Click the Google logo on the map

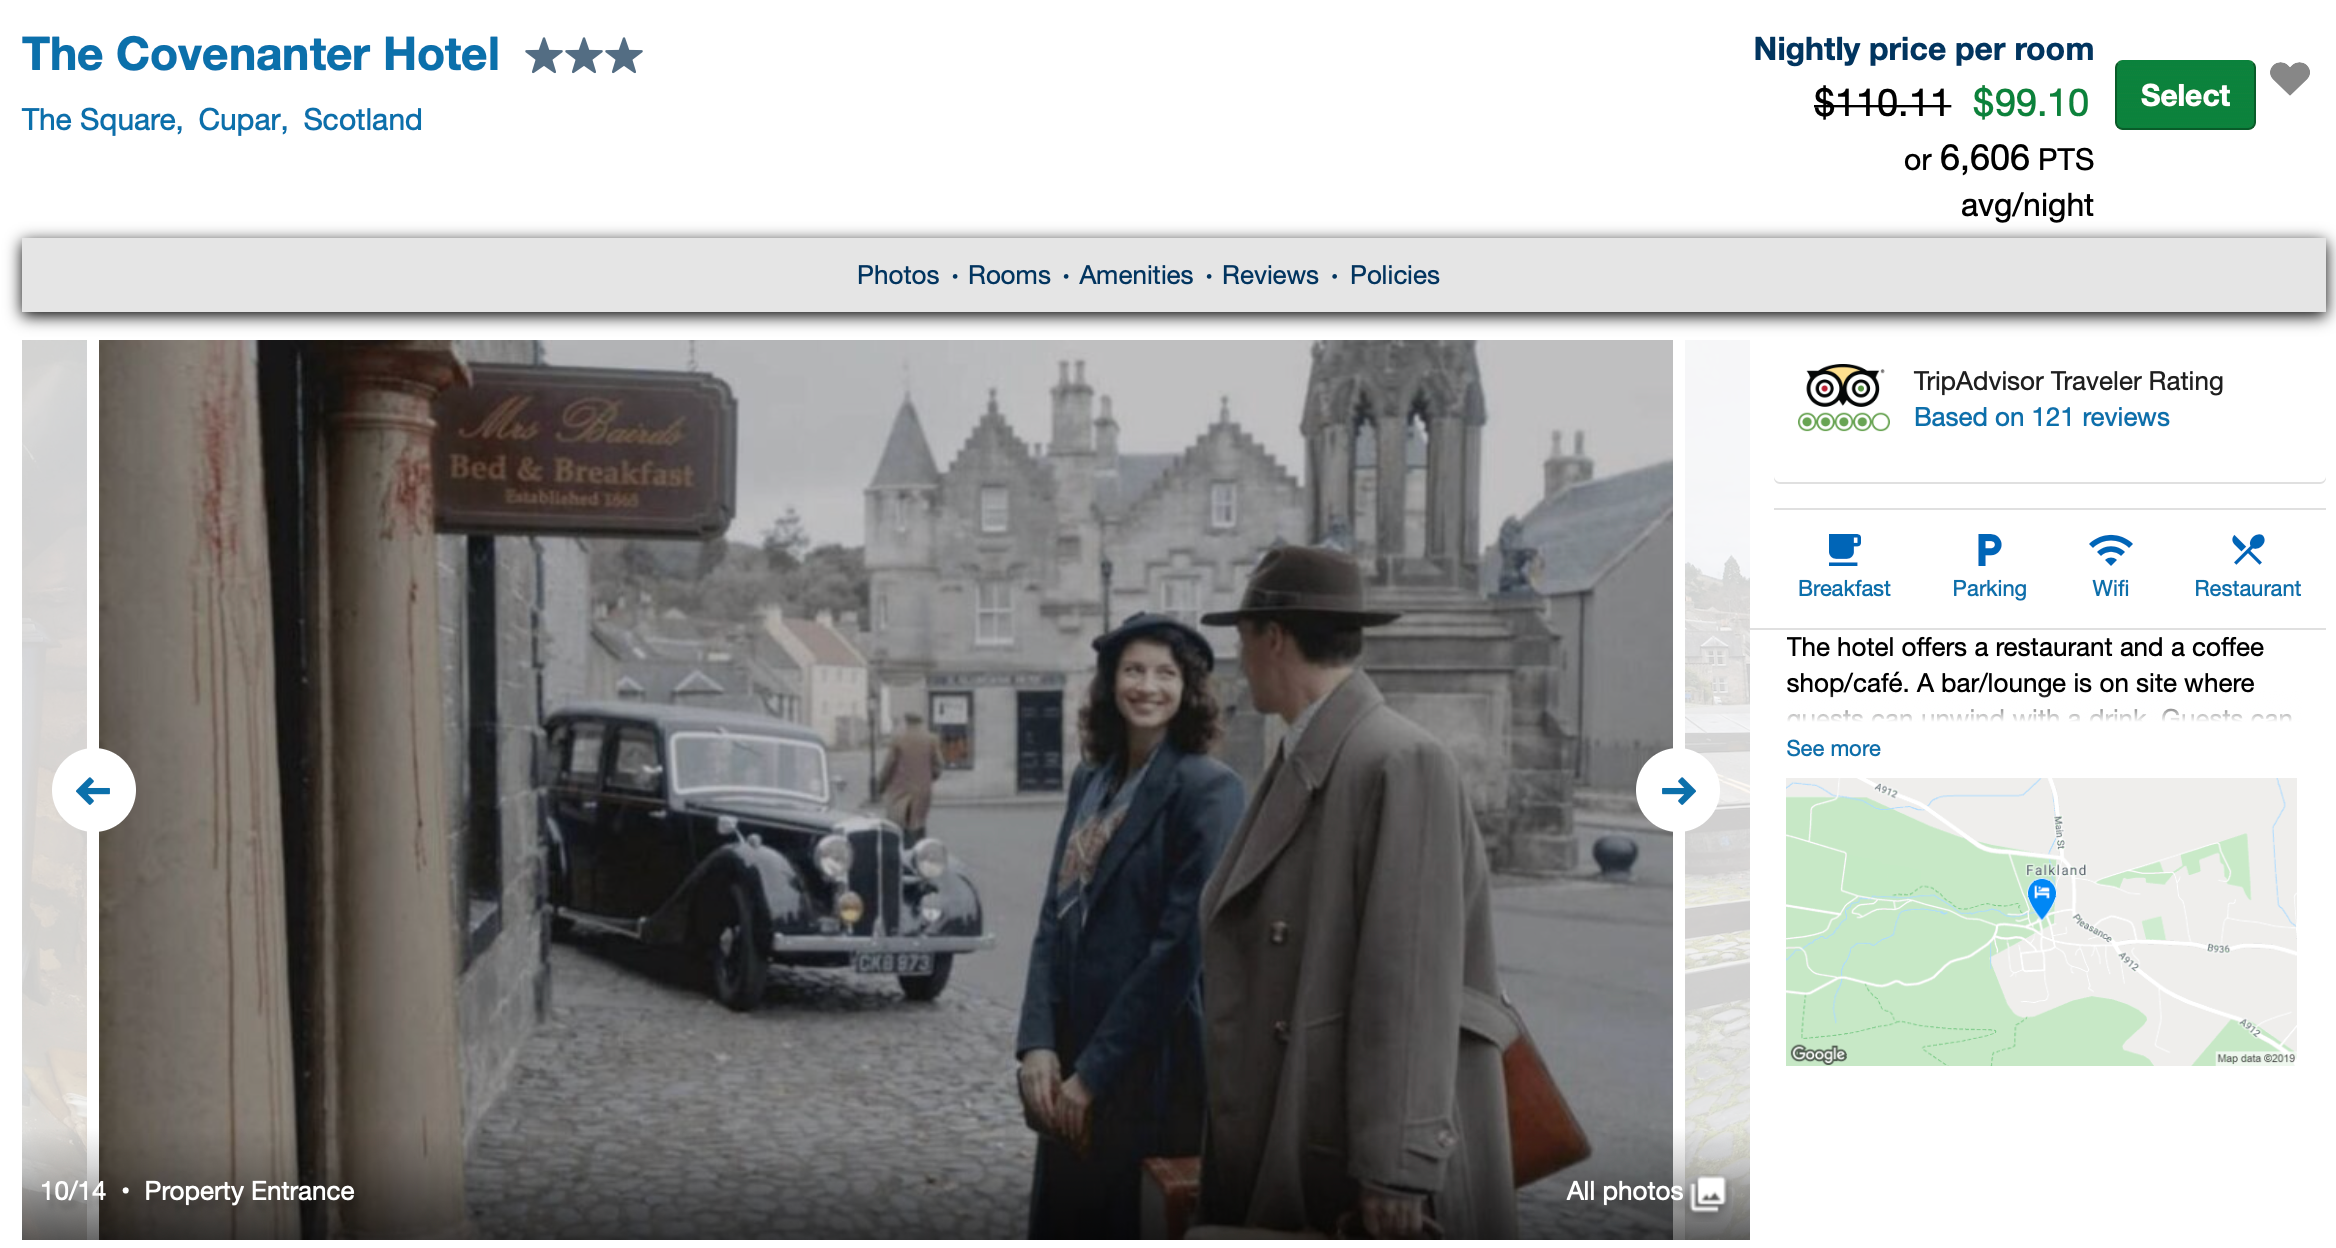click(x=1818, y=1053)
